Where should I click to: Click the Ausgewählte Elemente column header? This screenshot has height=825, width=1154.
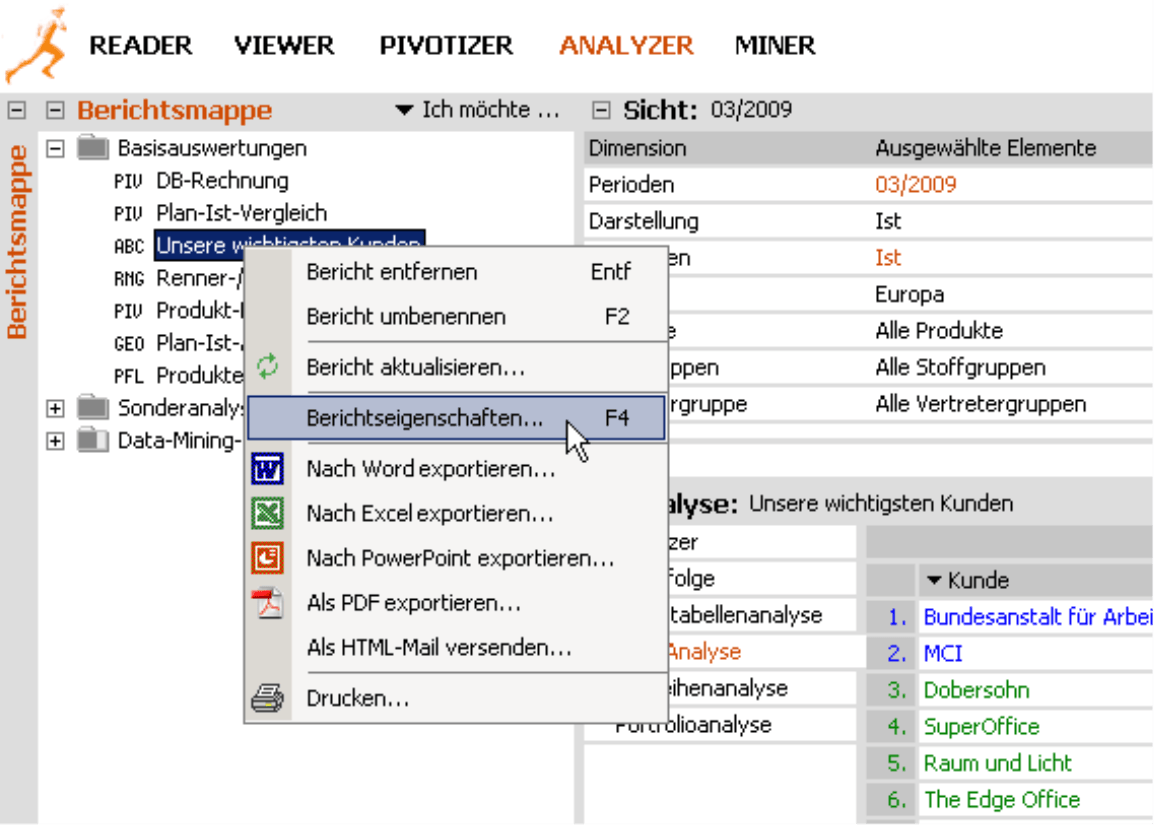[985, 149]
